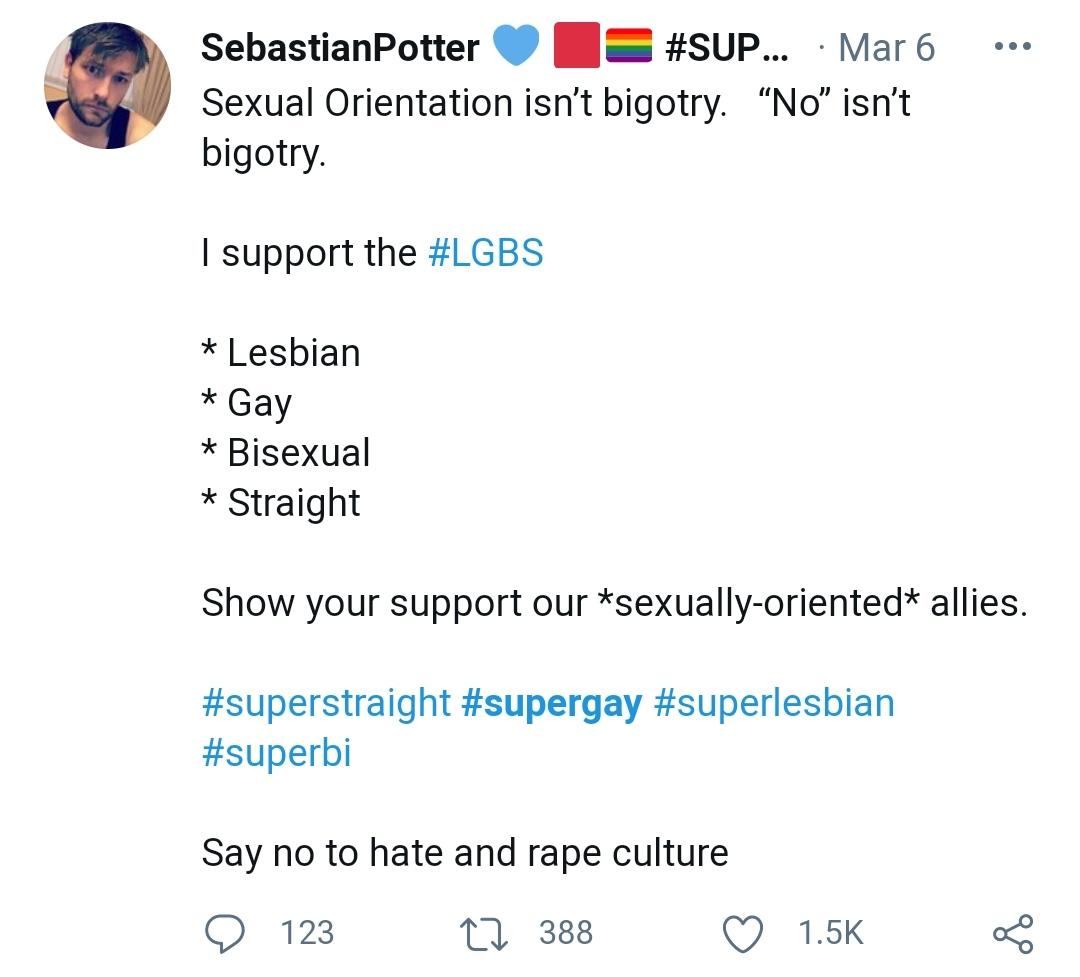Viewport: 1080px width, 977px height.
Task: Click the #superbi hashtag link
Action: point(276,752)
